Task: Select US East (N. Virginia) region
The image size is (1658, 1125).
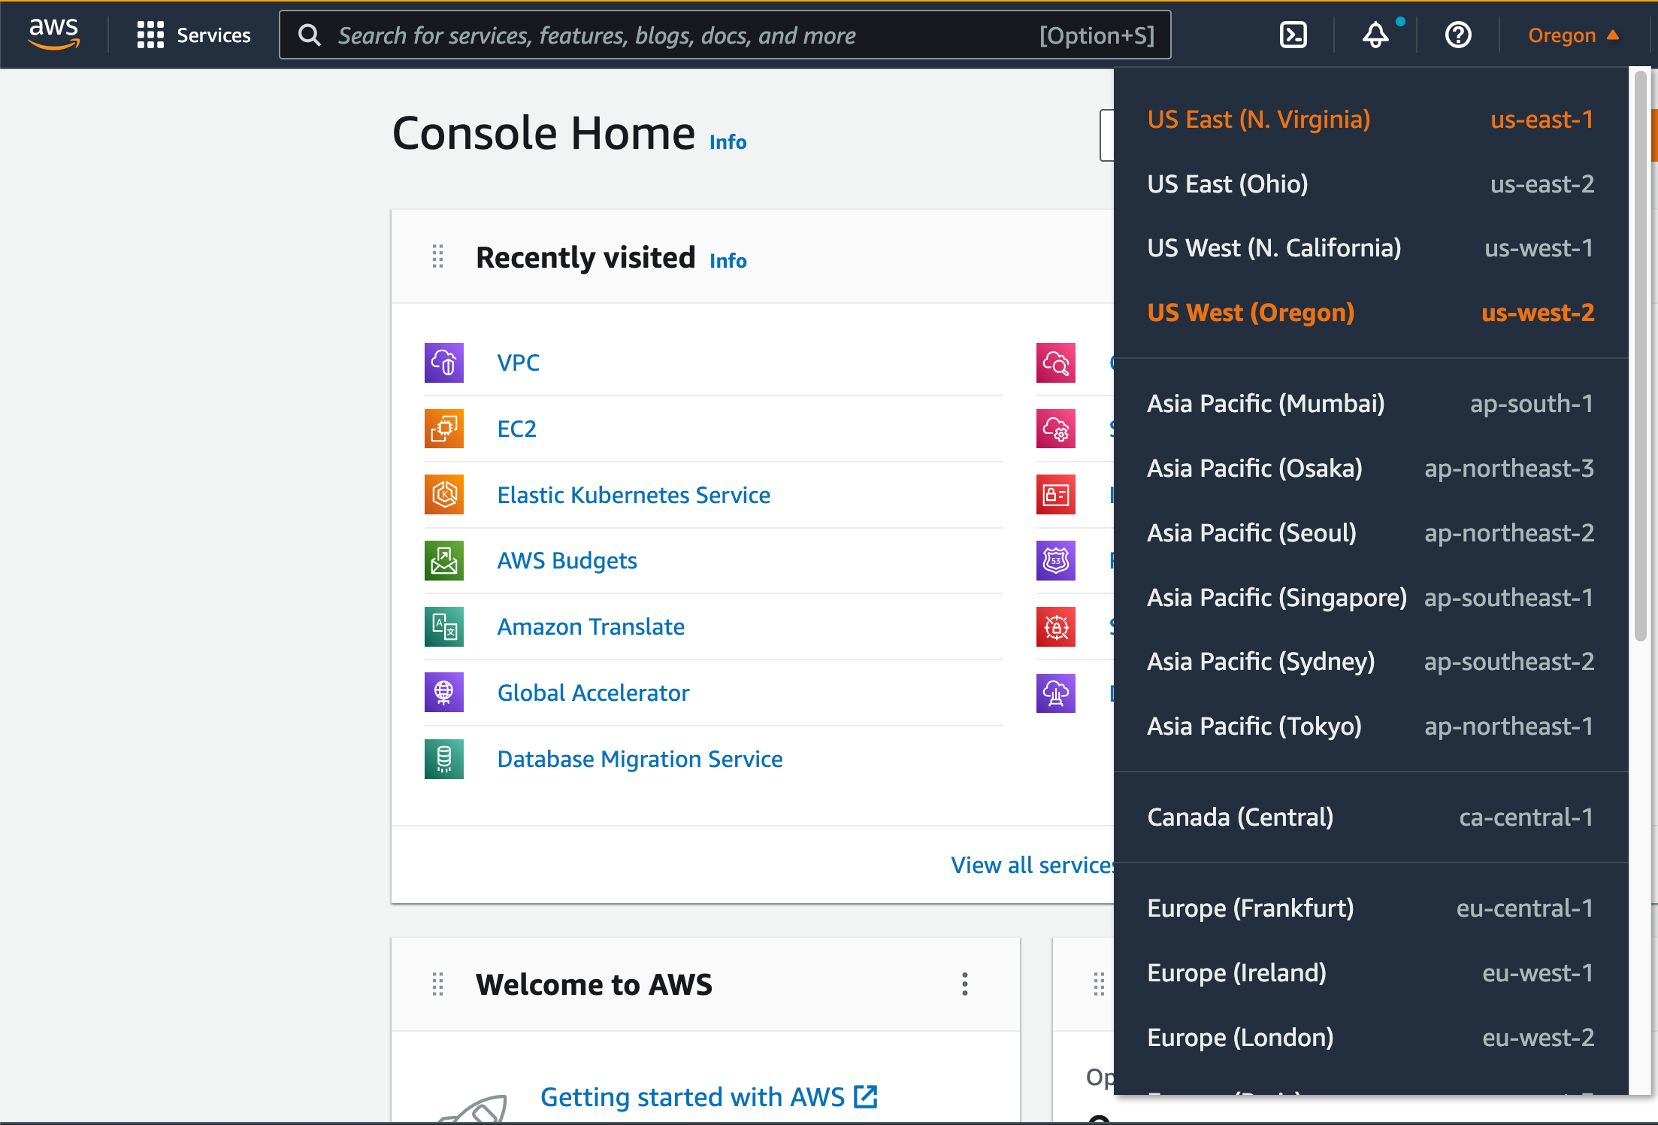Action: tap(1371, 120)
